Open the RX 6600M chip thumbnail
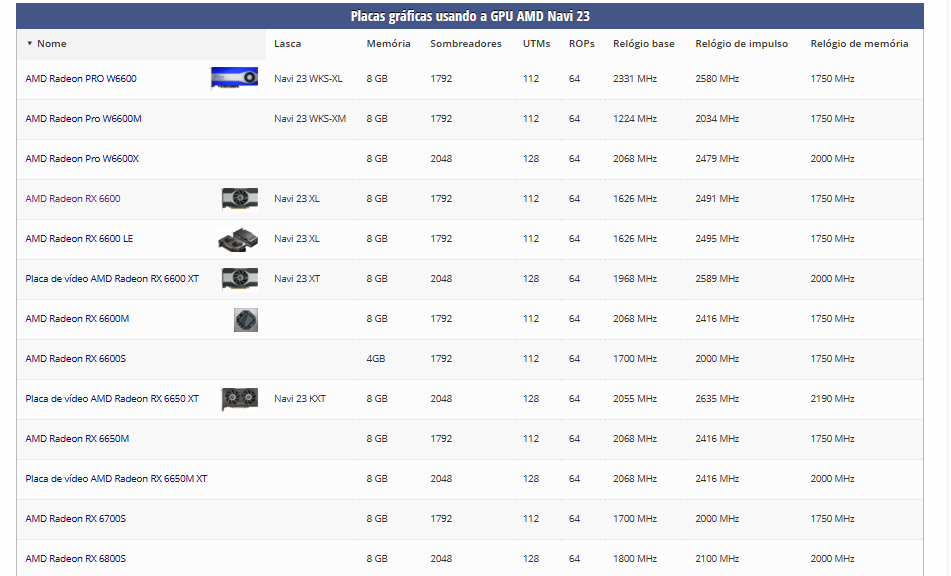 pyautogui.click(x=246, y=320)
